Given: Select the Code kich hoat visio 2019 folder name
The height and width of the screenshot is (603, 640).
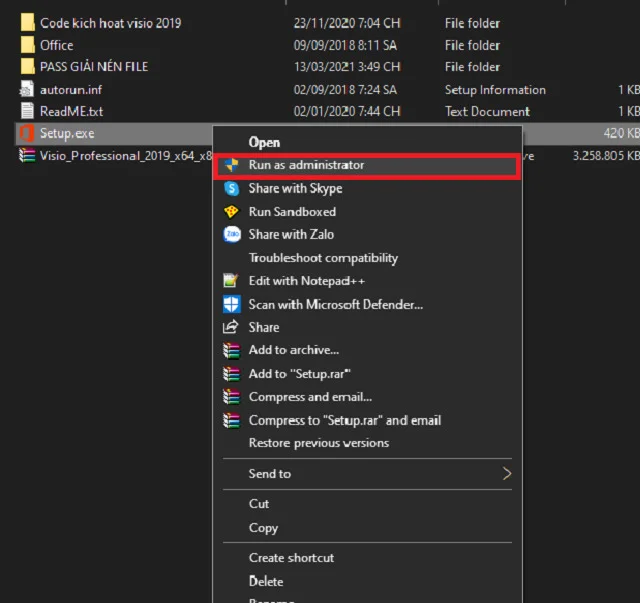Looking at the screenshot, I should pos(111,23).
